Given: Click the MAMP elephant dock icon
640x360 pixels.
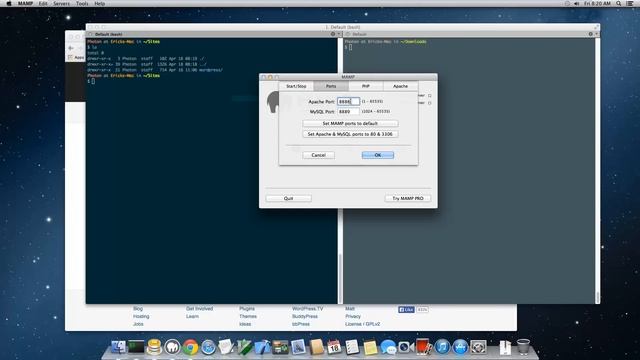Looking at the screenshot, I should (172, 347).
